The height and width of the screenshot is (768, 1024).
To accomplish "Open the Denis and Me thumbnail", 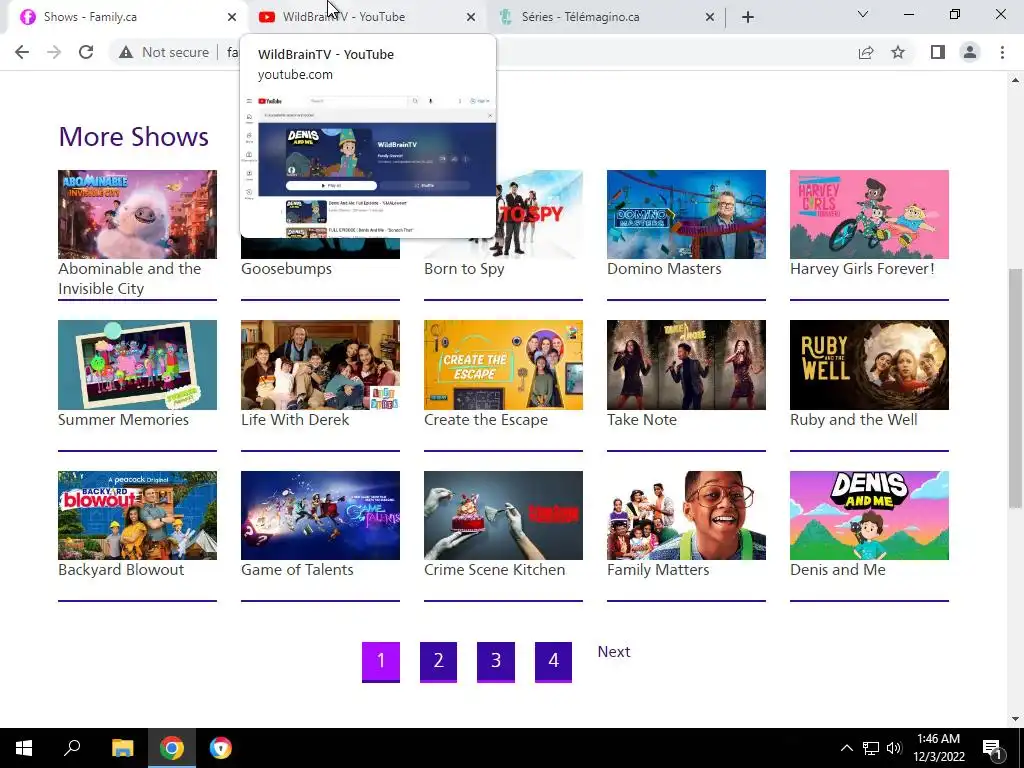I will click(869, 515).
